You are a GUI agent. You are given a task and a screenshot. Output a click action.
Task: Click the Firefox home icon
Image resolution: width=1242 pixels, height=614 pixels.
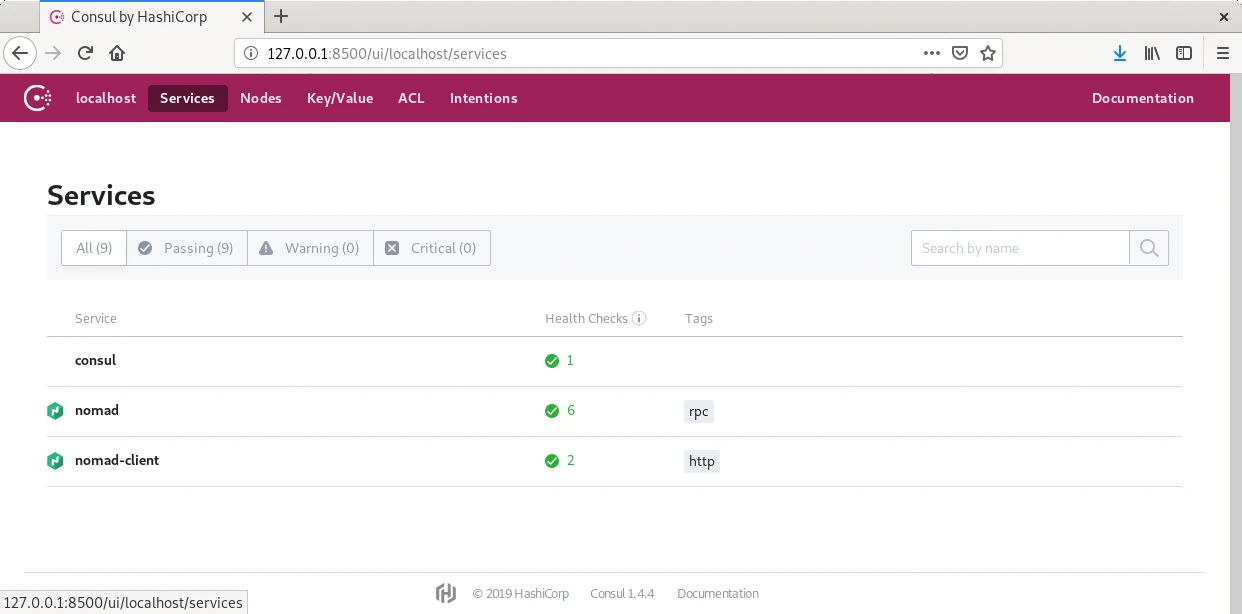[x=117, y=54]
